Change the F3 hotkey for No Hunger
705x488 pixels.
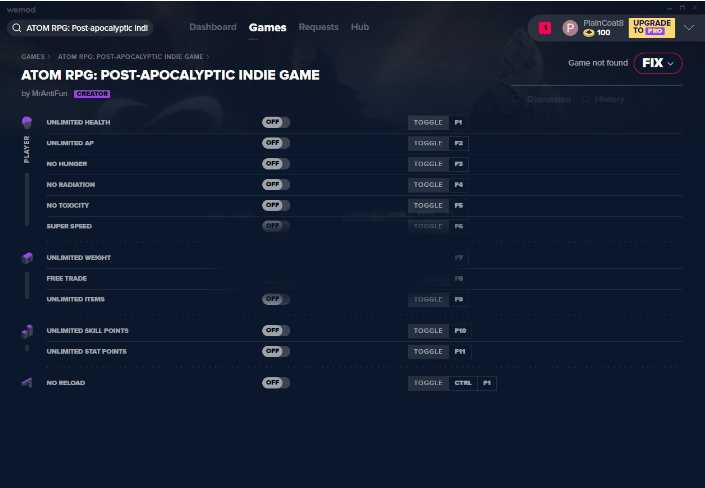coord(459,164)
